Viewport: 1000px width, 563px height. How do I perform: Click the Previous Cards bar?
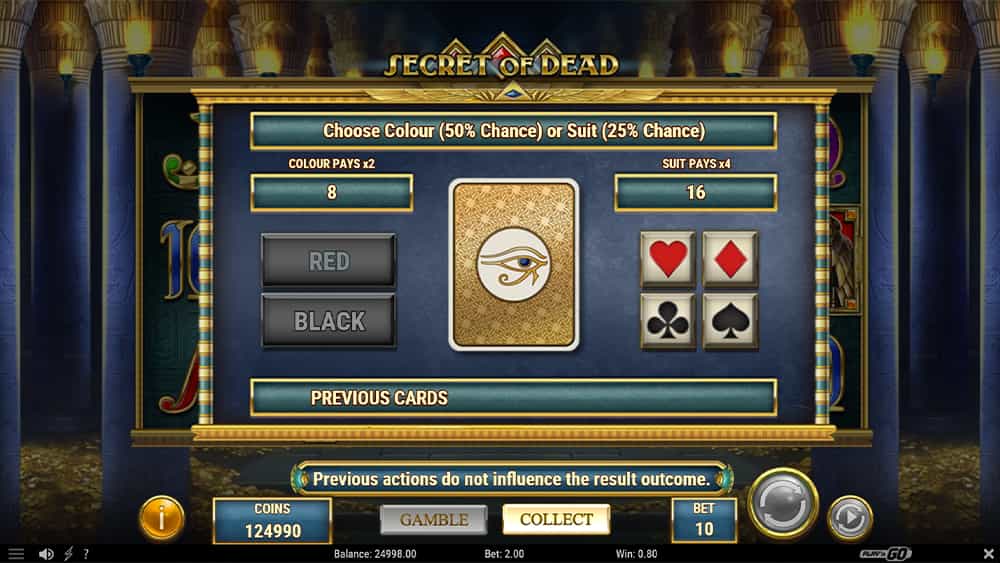click(513, 398)
